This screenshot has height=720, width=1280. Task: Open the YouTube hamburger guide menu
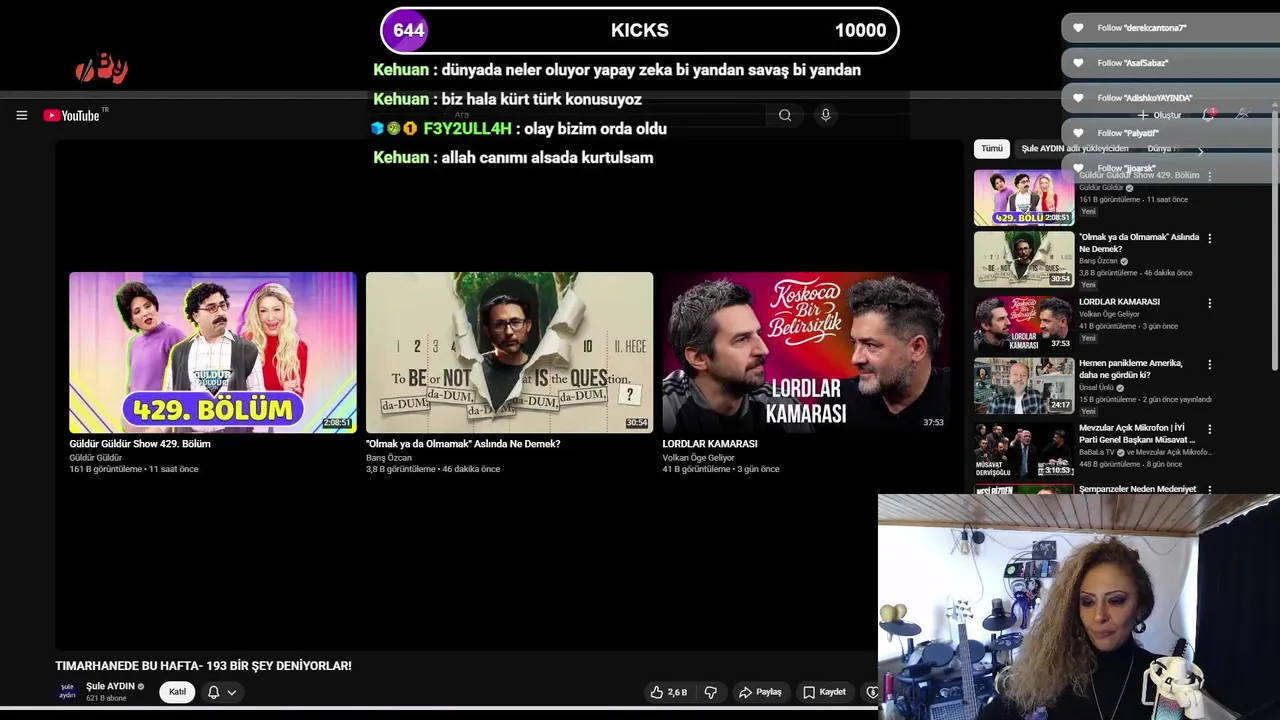21,115
